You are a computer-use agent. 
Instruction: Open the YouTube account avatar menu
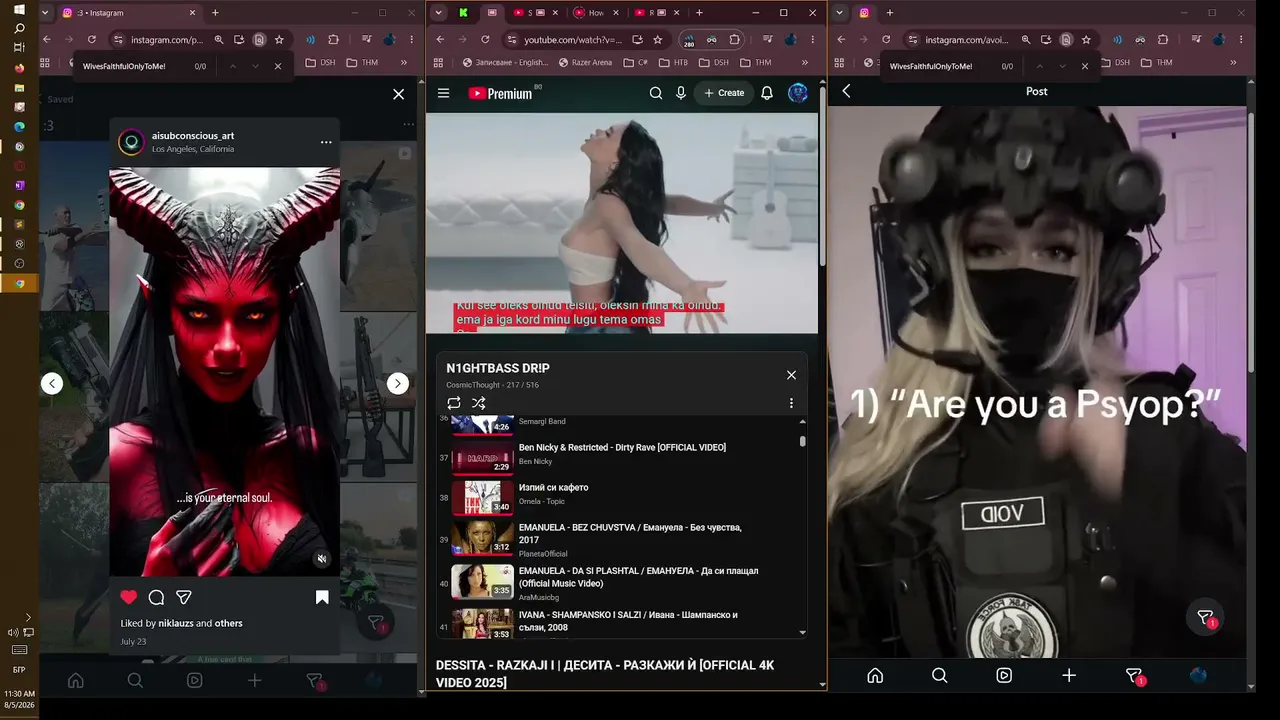798,93
